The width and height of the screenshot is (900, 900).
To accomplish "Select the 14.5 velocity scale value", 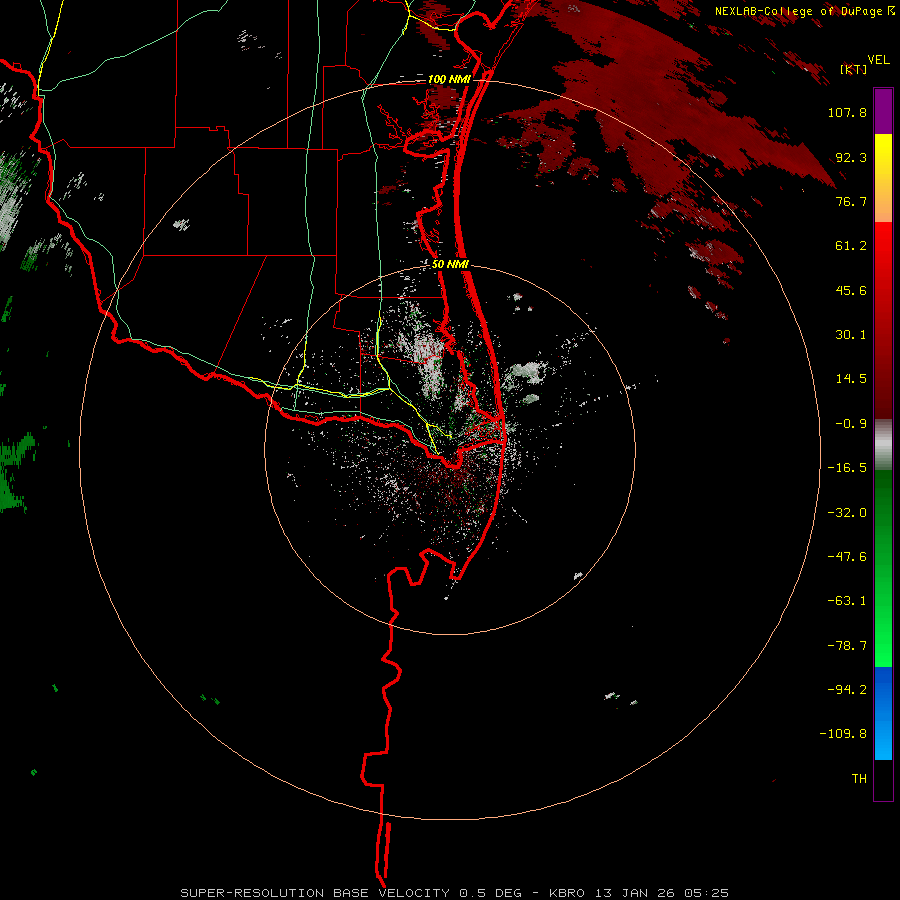I will (851, 379).
